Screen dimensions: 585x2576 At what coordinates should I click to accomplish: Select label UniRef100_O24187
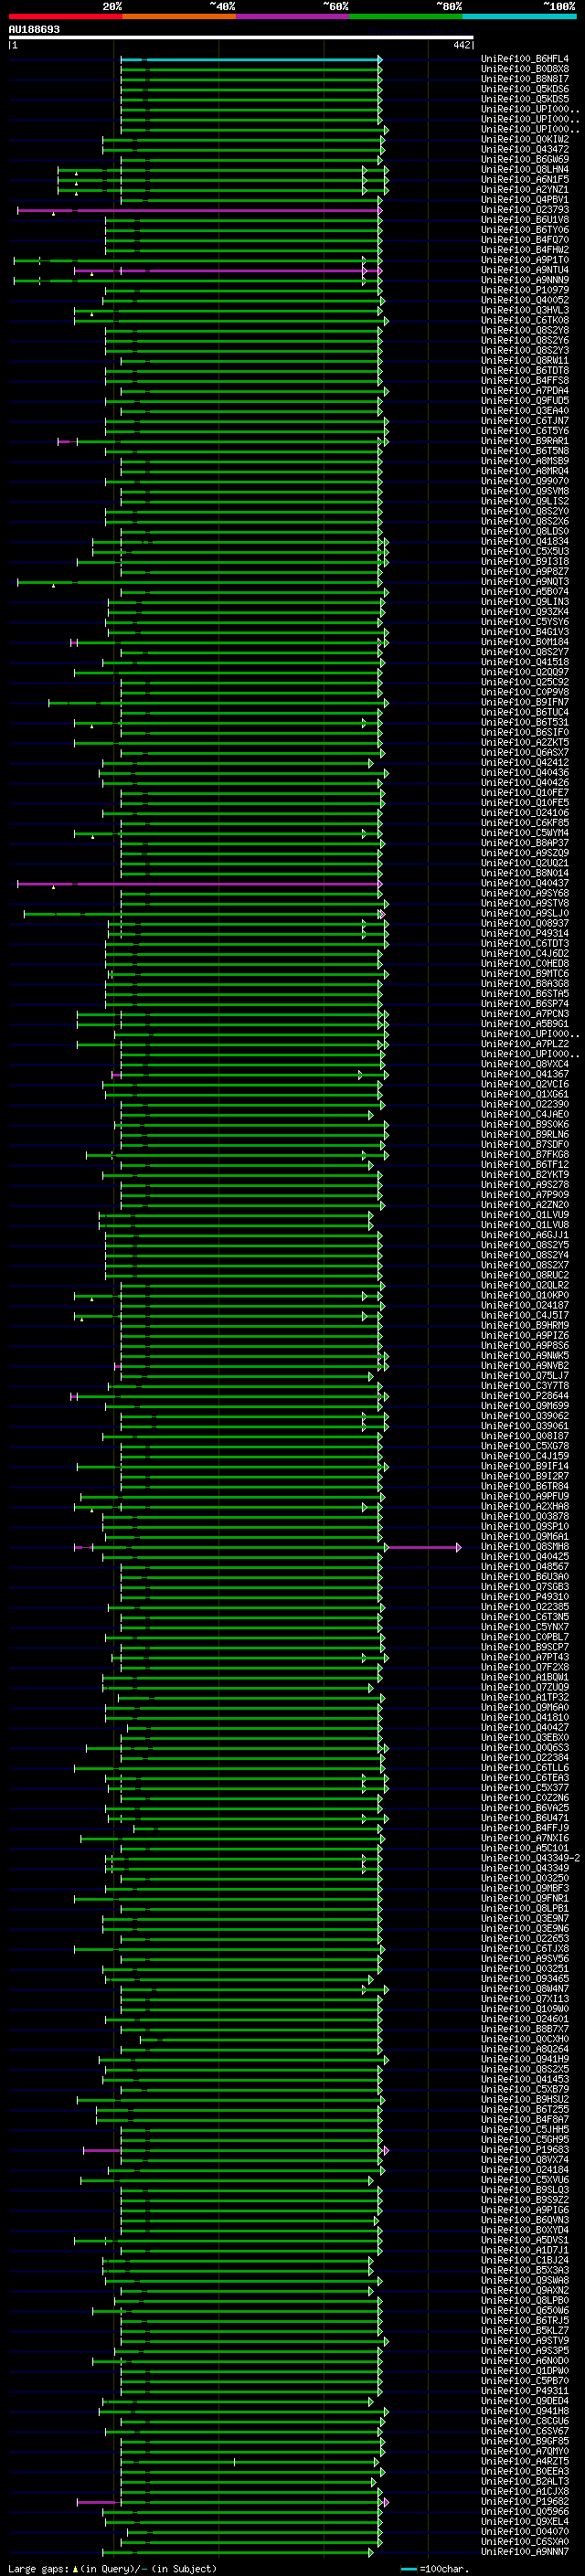pyautogui.click(x=524, y=1306)
